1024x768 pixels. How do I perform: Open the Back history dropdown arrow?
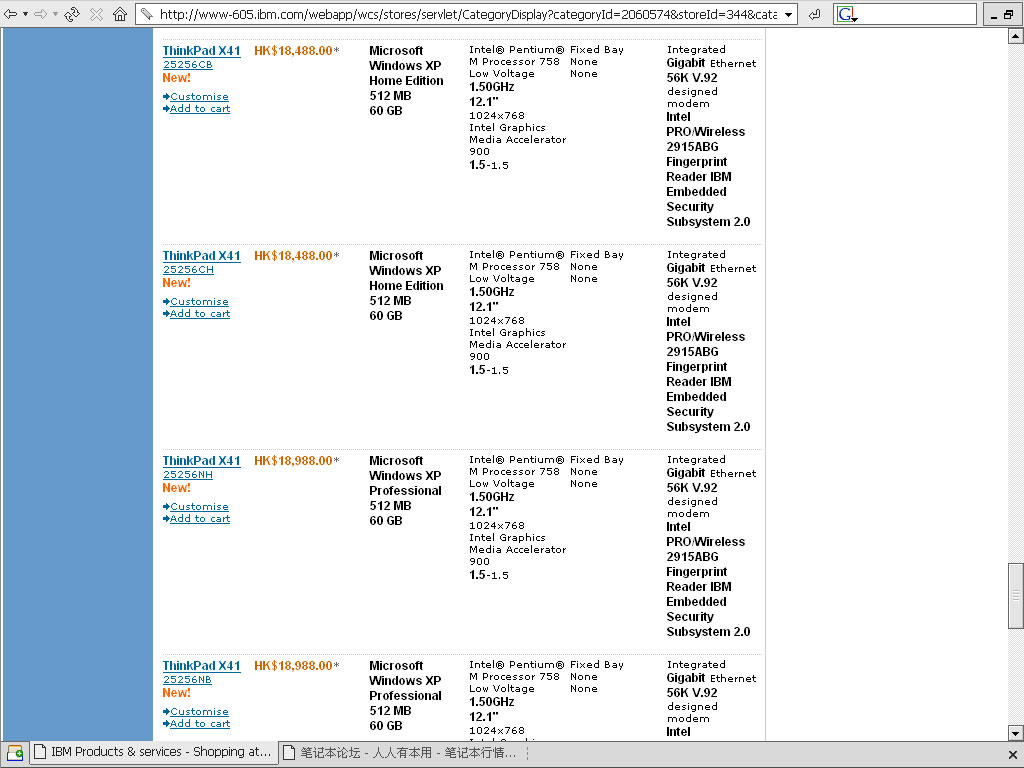pos(25,14)
